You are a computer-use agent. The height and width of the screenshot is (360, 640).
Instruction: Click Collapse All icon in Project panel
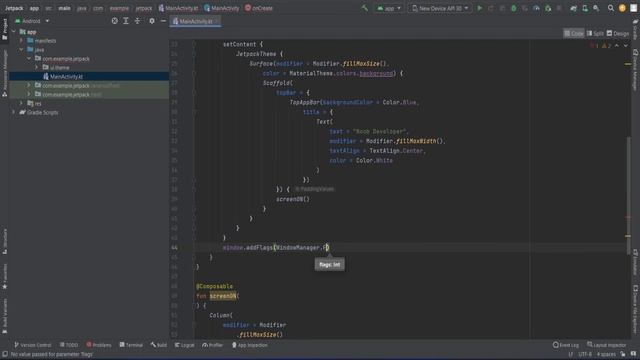point(138,21)
